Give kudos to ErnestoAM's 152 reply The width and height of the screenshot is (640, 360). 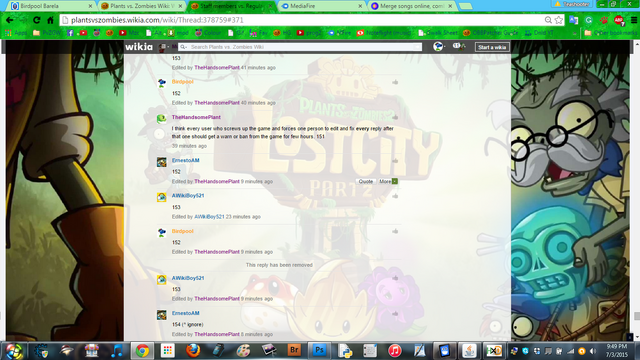click(x=395, y=161)
